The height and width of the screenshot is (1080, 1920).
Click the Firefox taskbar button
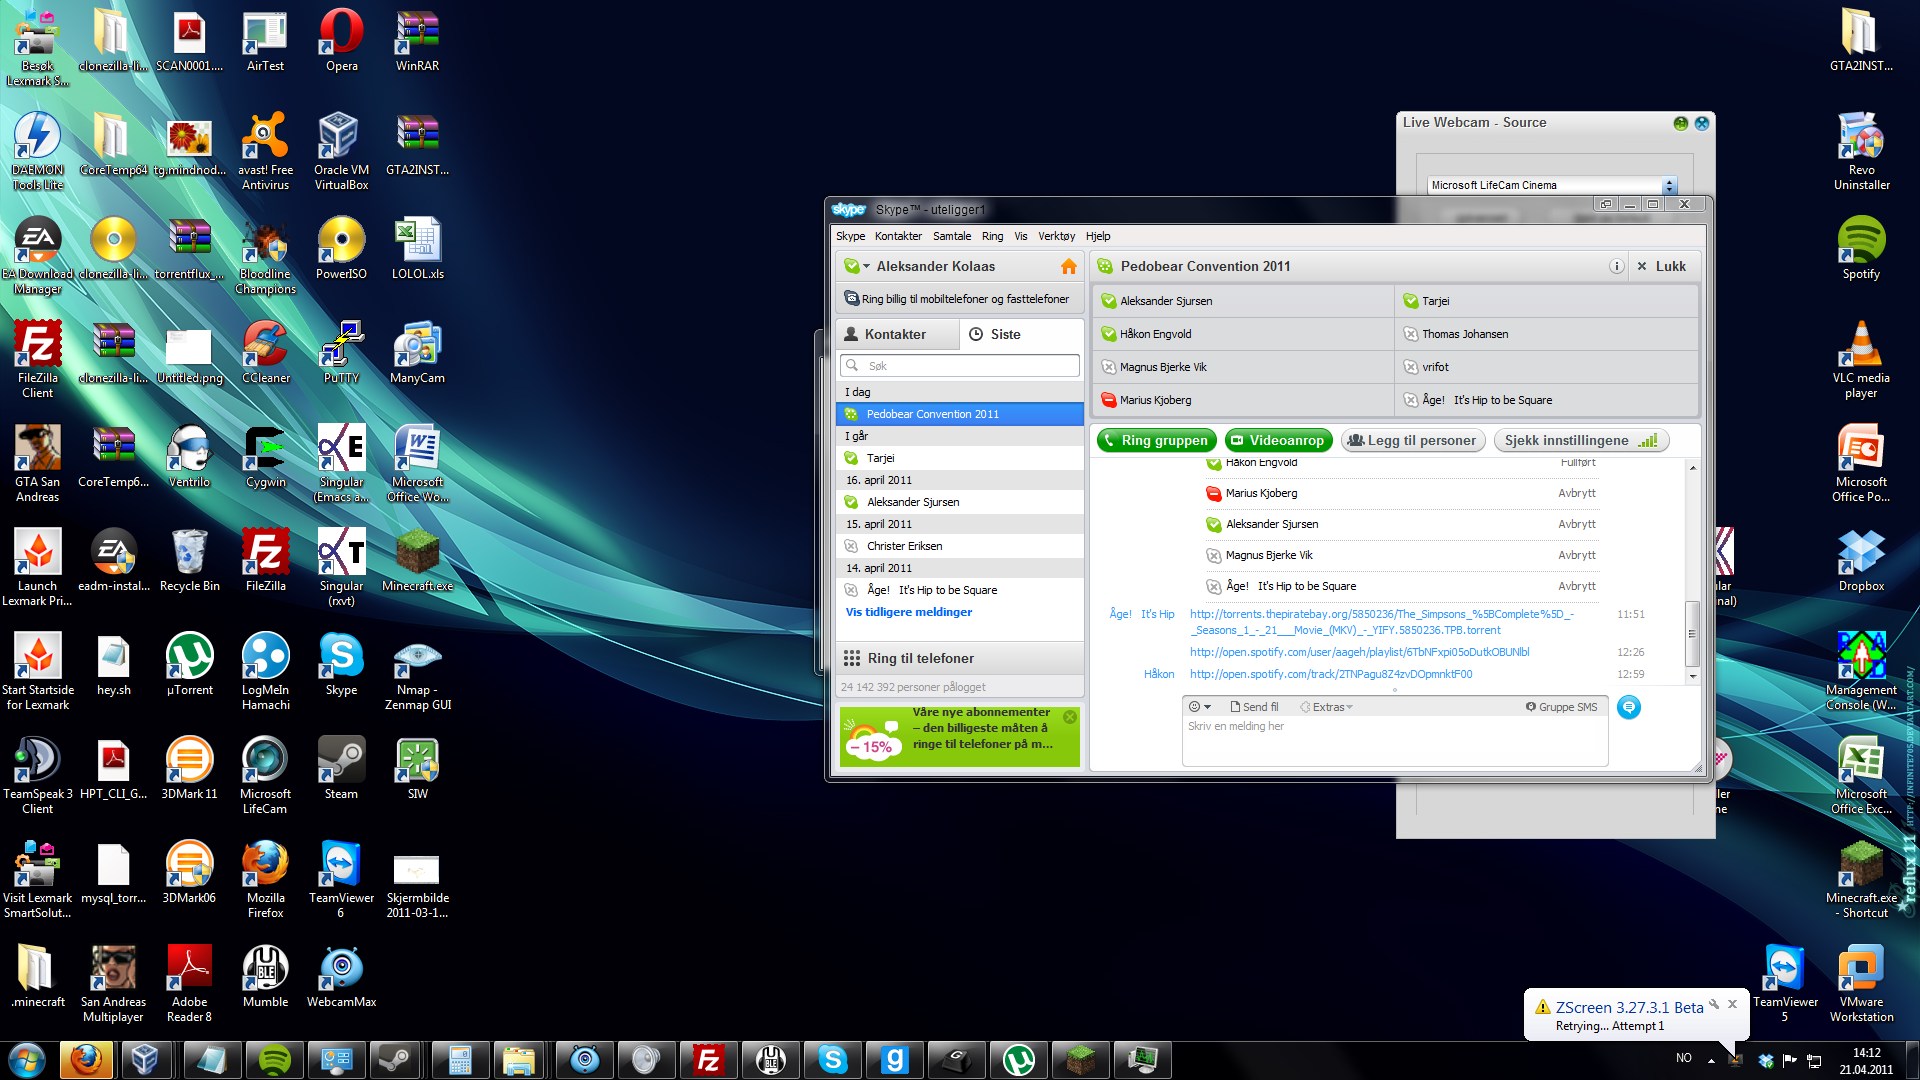click(86, 1060)
